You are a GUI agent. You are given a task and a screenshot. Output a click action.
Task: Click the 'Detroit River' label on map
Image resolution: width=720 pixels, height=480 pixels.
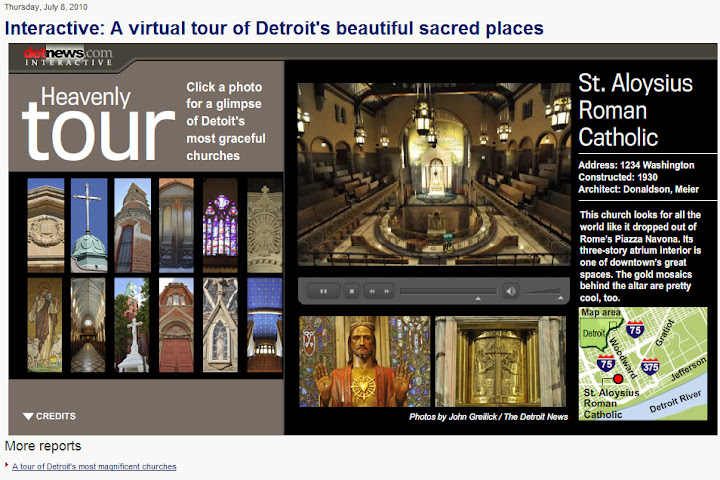point(675,401)
